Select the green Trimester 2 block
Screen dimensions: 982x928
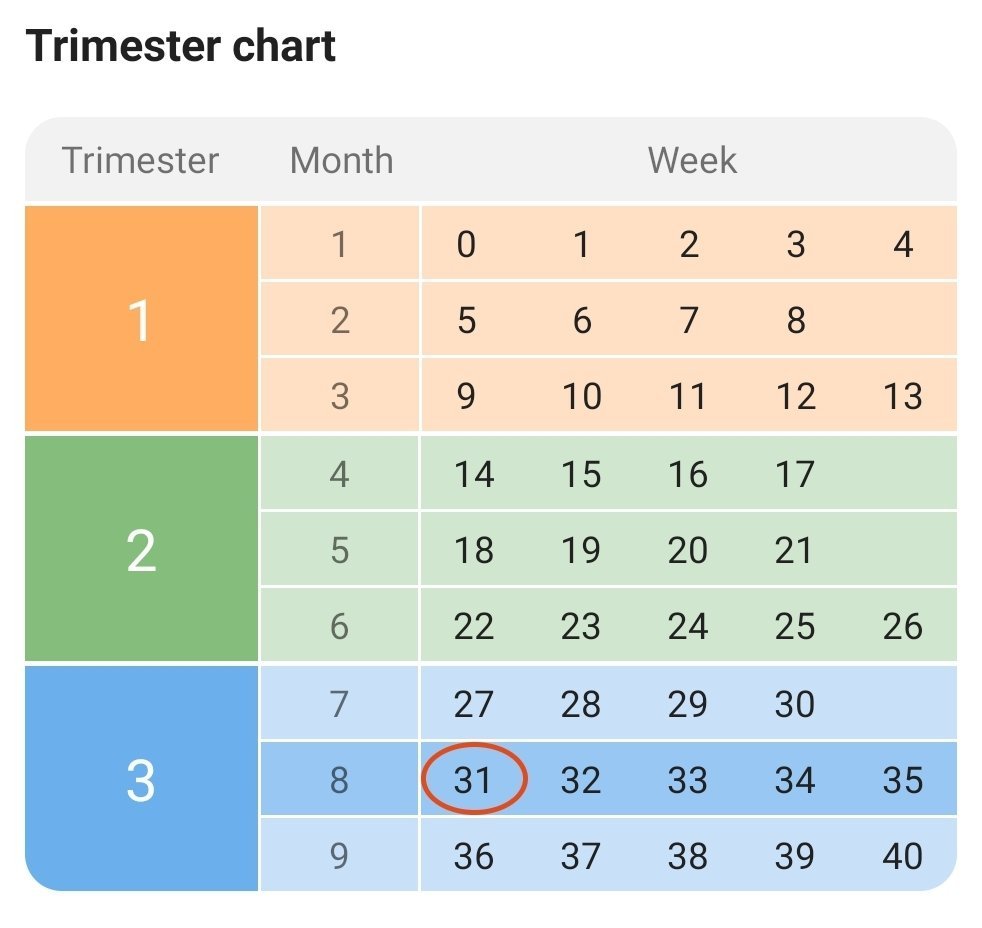pyautogui.click(x=141, y=549)
